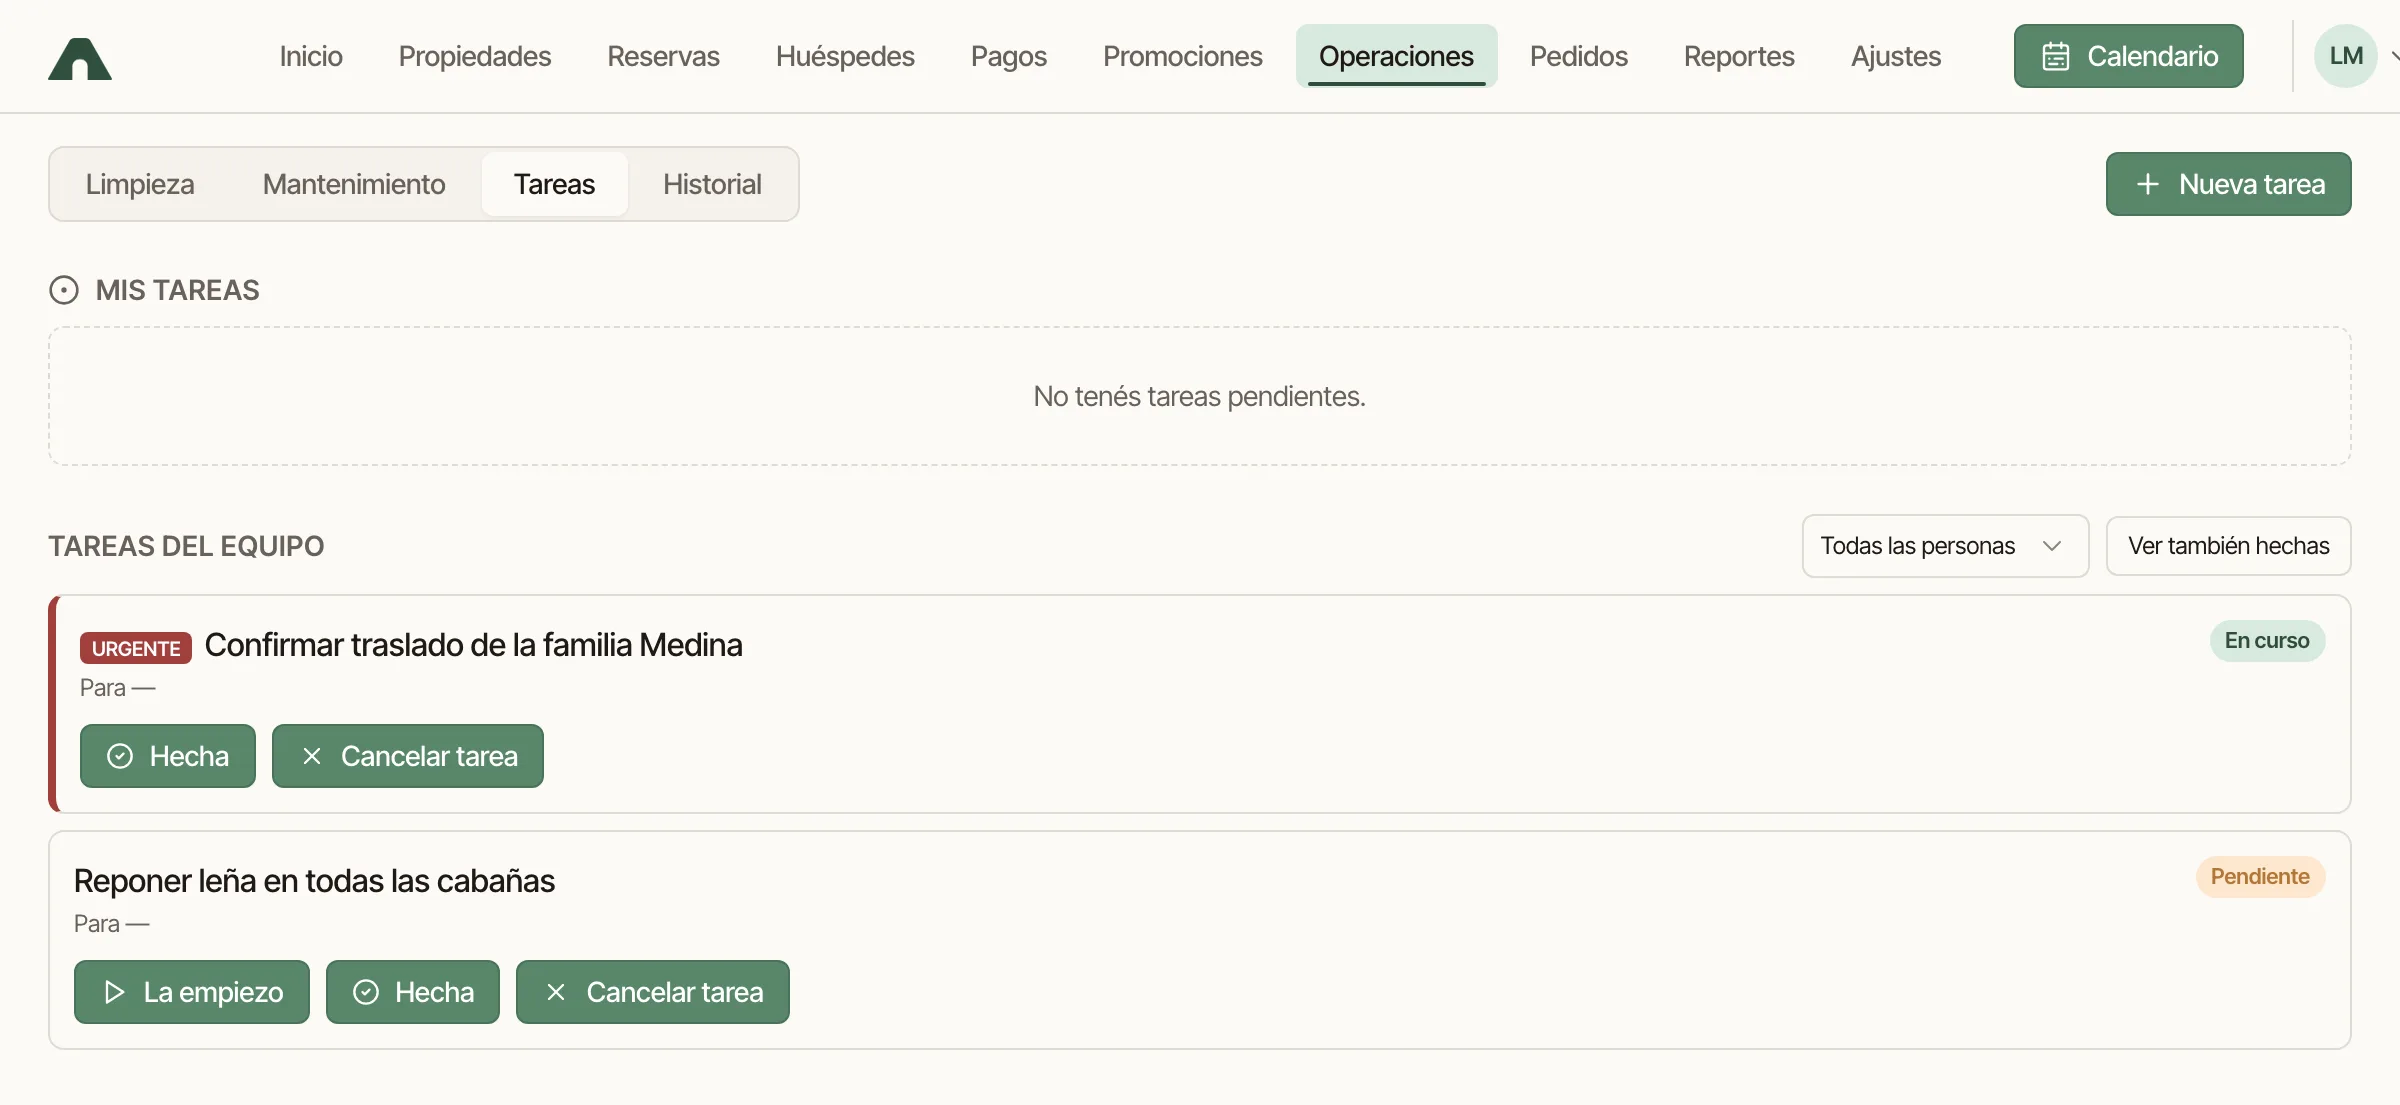This screenshot has height=1105, width=2400.
Task: Click the checkmark icon on leña task's Hecha
Action: [x=366, y=992]
